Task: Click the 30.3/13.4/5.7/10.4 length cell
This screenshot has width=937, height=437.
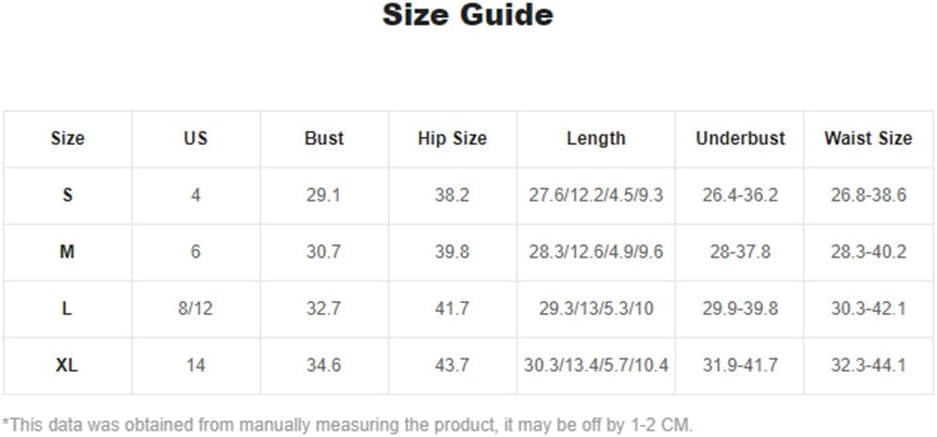Action: click(x=596, y=365)
